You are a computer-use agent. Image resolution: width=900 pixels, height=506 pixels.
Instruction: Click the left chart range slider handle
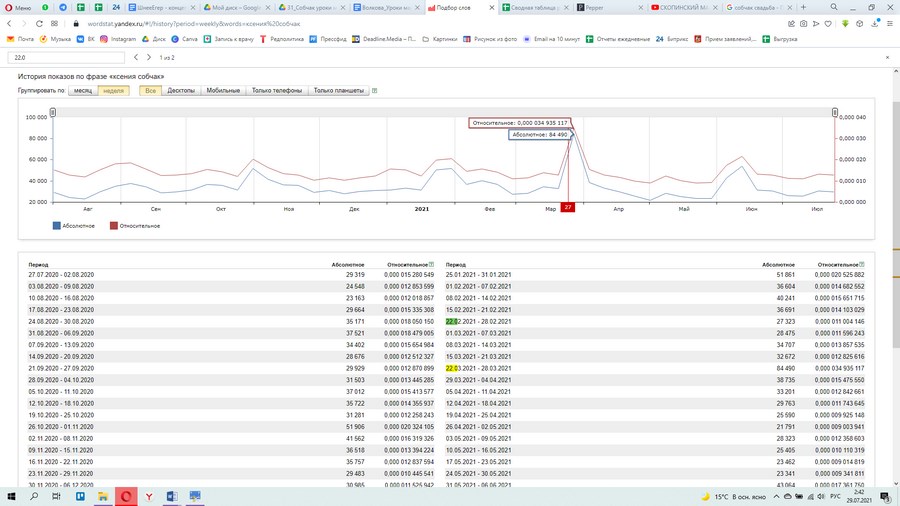pos(53,112)
